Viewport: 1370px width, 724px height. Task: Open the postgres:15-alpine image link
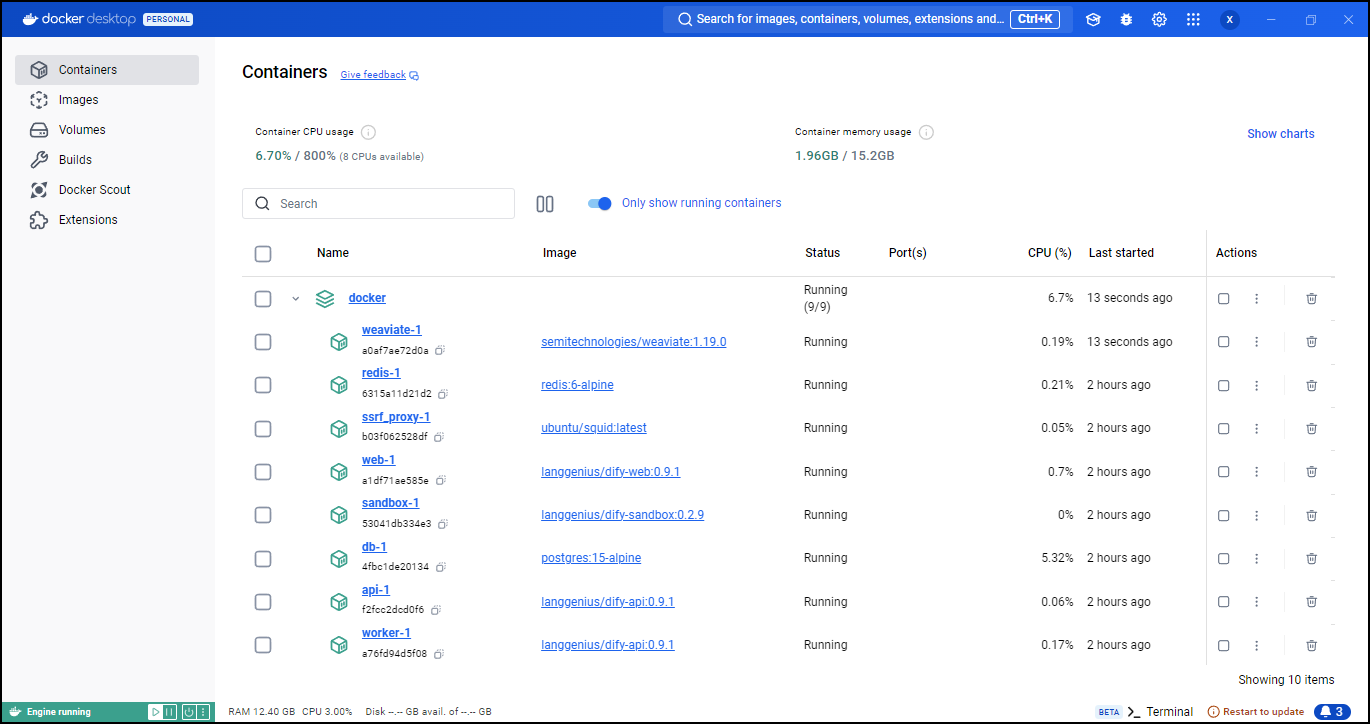[591, 558]
